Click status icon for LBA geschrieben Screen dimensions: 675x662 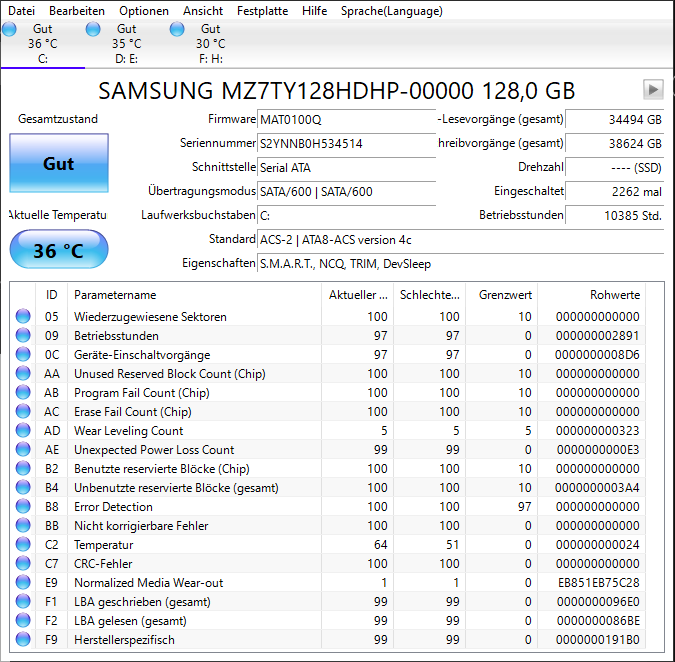pyautogui.click(x=23, y=601)
